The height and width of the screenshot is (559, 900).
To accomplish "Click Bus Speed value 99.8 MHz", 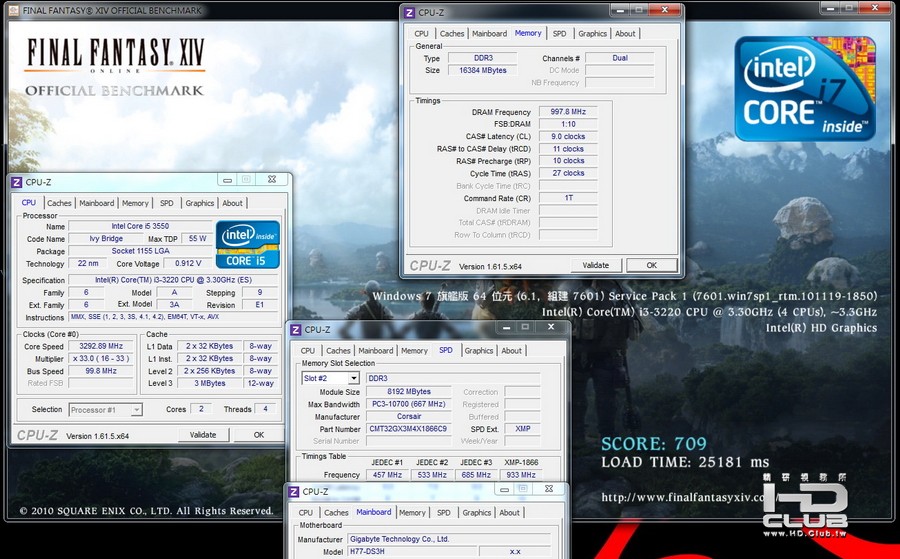I will click(101, 371).
